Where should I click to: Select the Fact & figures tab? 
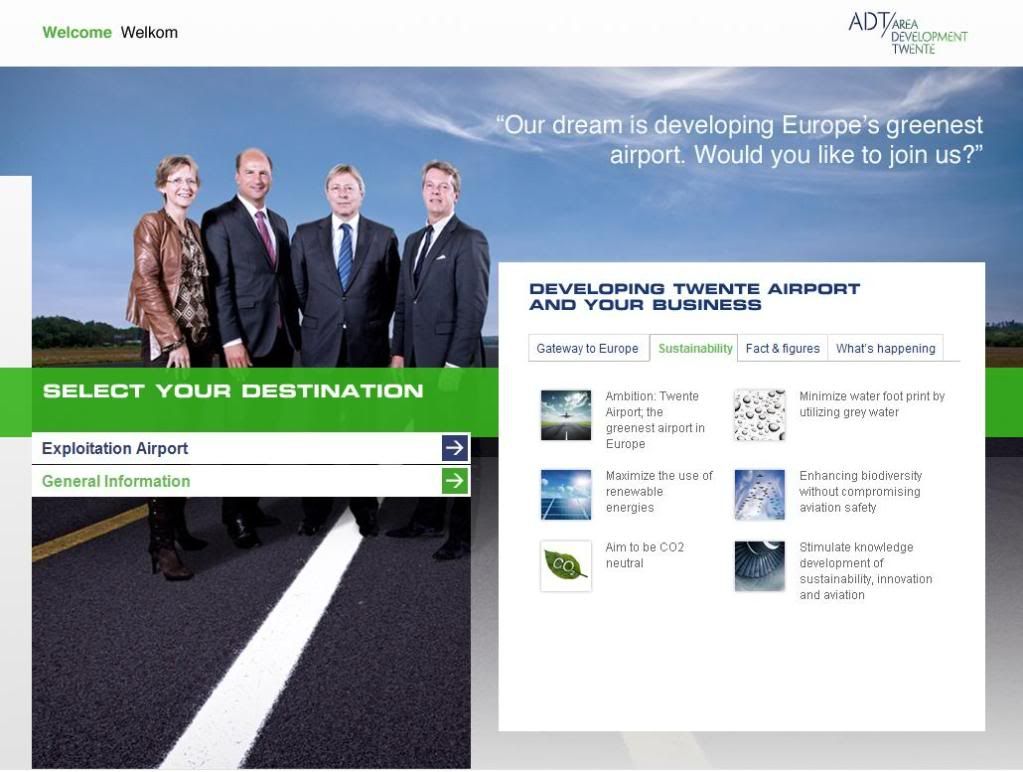tap(782, 348)
